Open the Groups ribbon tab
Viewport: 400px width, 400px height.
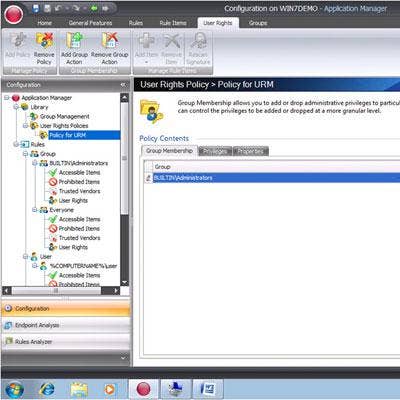[x=258, y=23]
